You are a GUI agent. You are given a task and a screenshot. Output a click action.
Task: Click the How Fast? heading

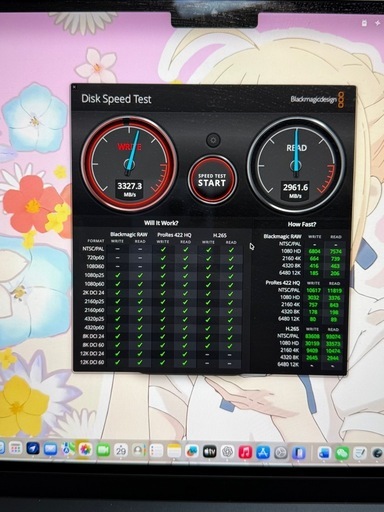coord(302,224)
